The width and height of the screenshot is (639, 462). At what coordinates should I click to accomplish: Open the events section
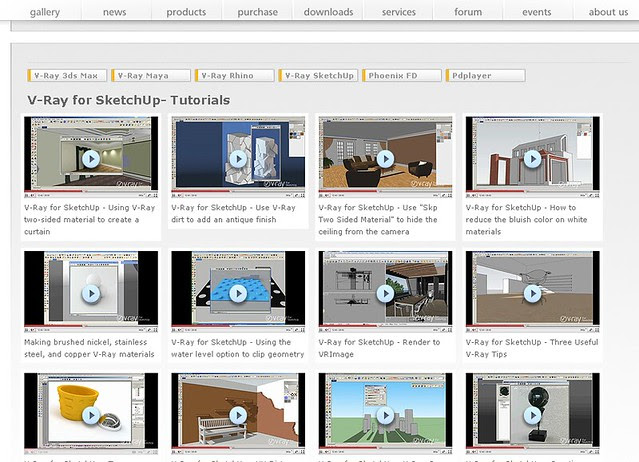tap(536, 12)
